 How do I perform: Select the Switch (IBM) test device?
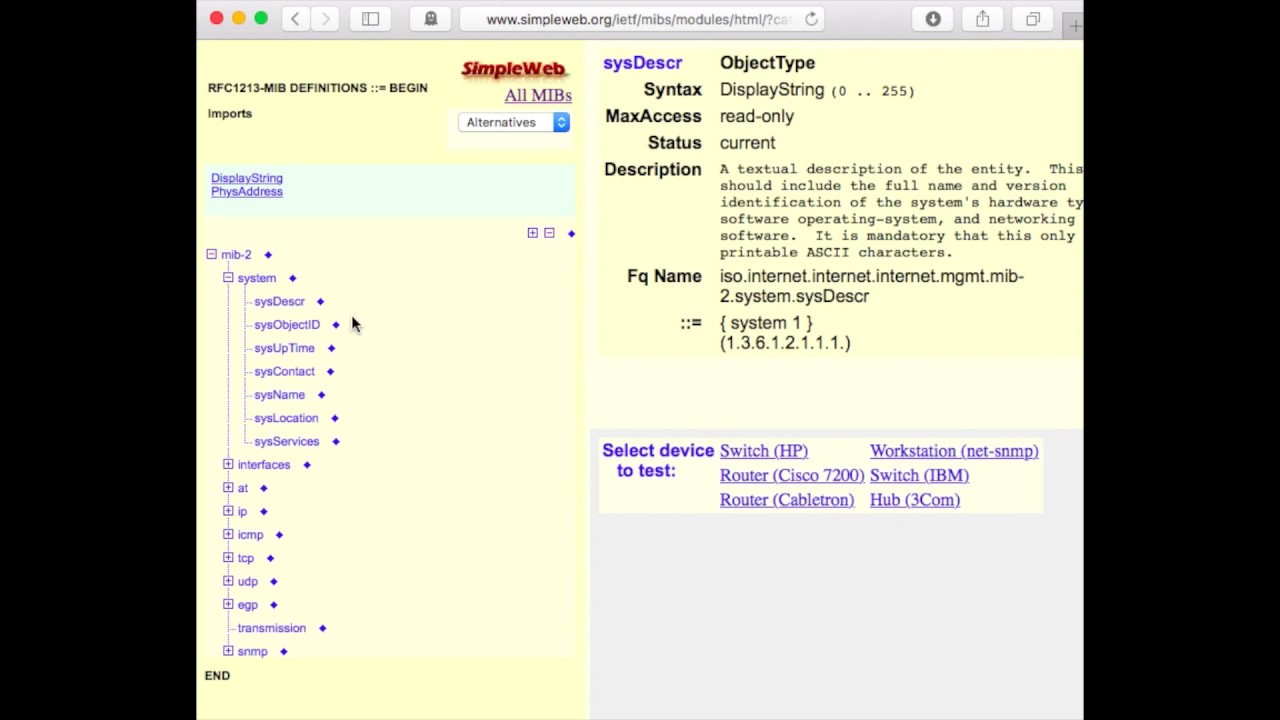pyautogui.click(x=919, y=475)
